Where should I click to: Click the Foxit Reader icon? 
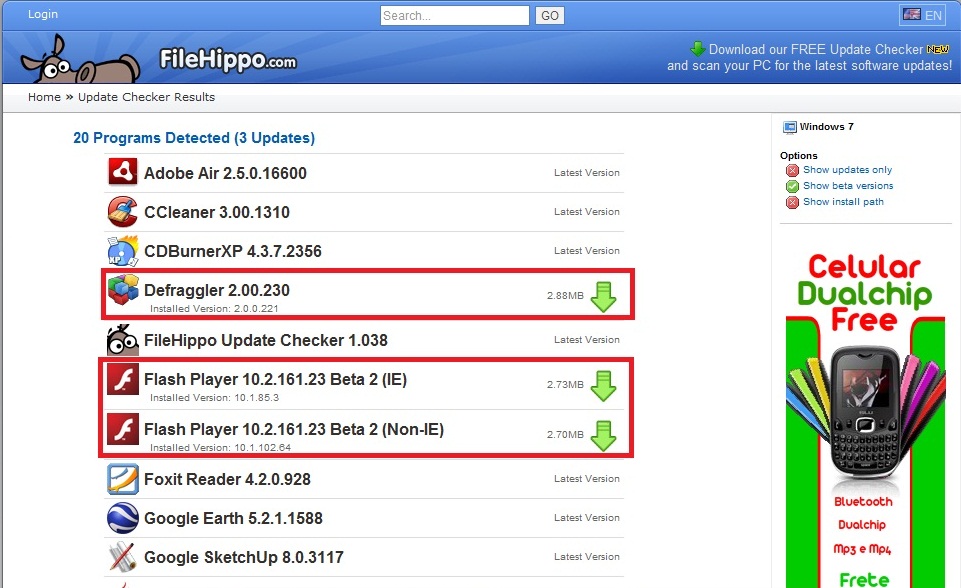[123, 479]
